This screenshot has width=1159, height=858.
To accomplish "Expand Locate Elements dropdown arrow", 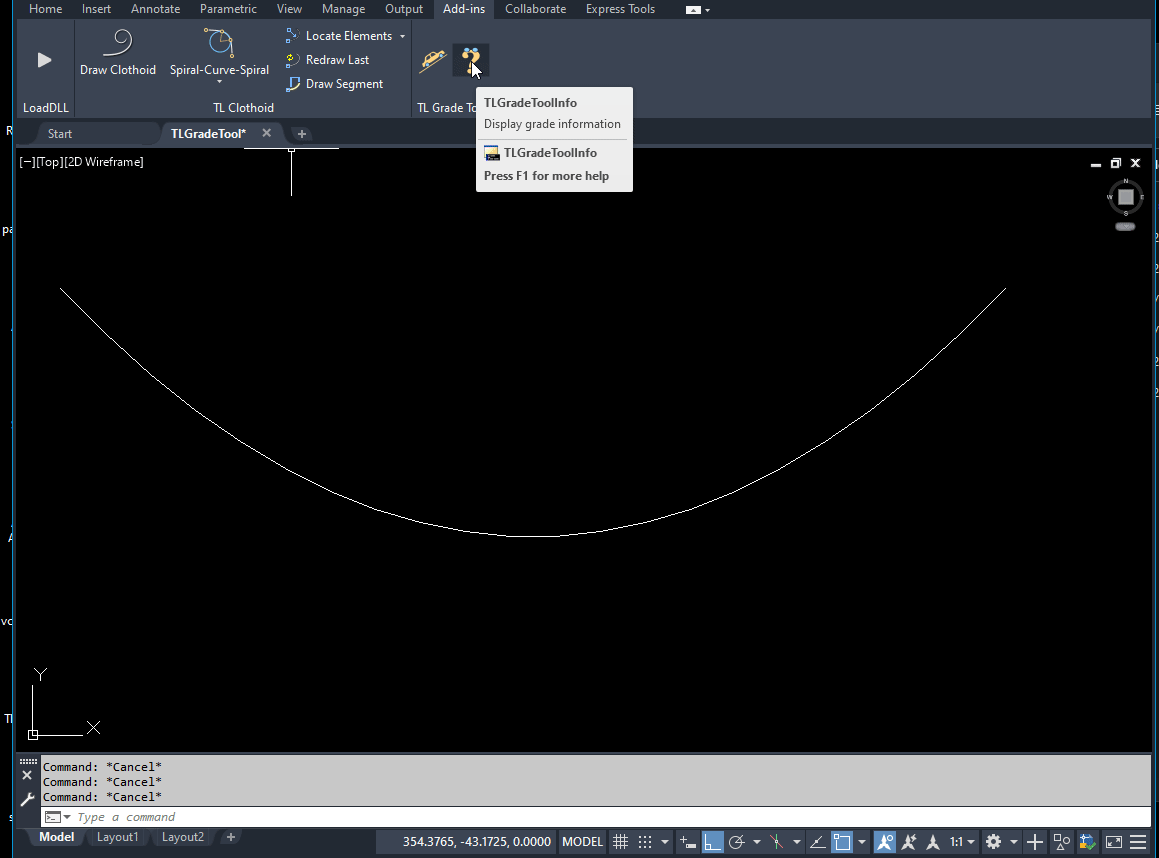I will pos(402,36).
